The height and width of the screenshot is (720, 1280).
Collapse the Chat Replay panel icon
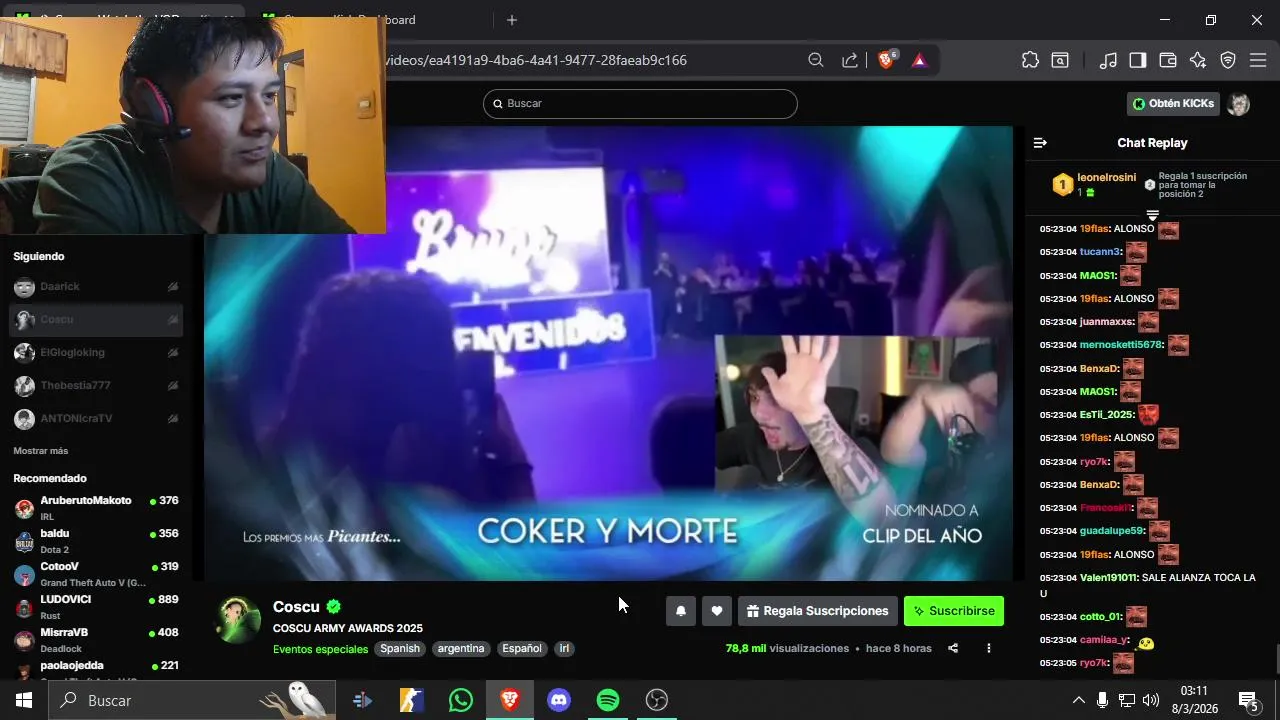pos(1040,143)
